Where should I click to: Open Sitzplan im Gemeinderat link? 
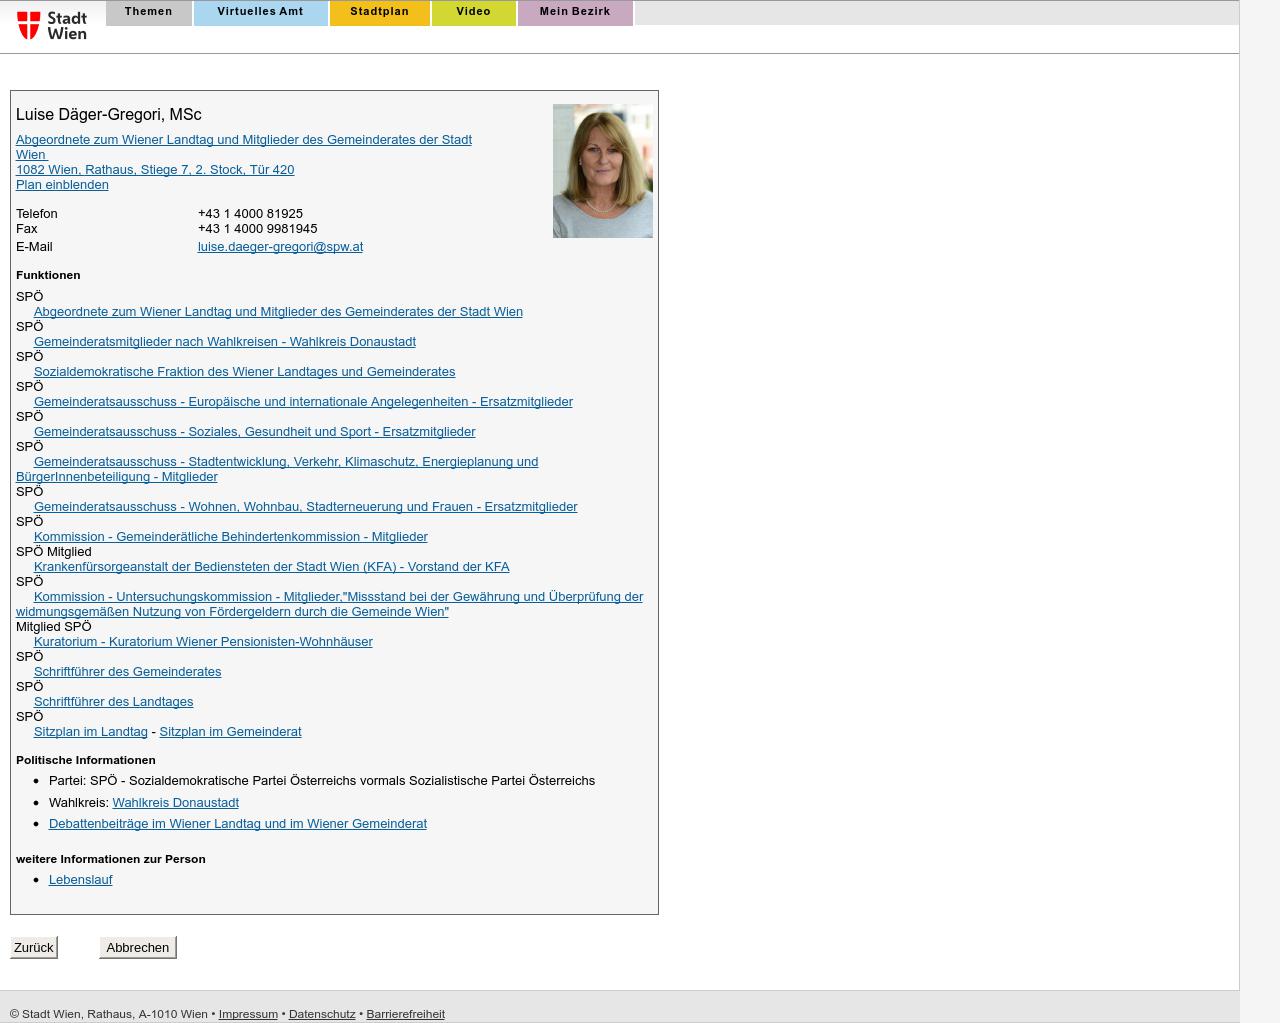click(x=230, y=732)
